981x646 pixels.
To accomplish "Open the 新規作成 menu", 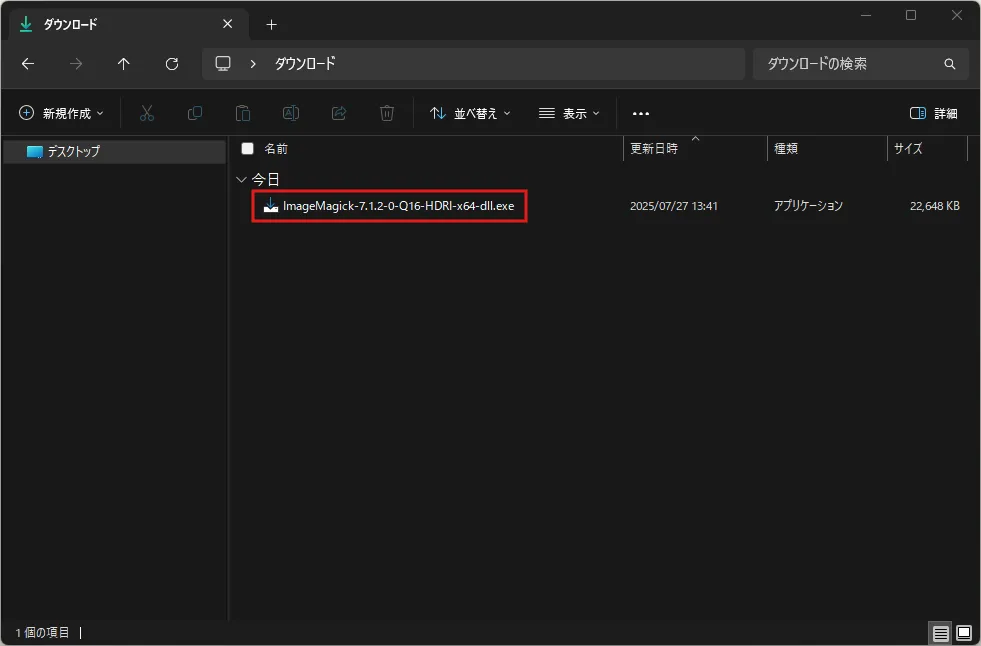I will tap(61, 113).
